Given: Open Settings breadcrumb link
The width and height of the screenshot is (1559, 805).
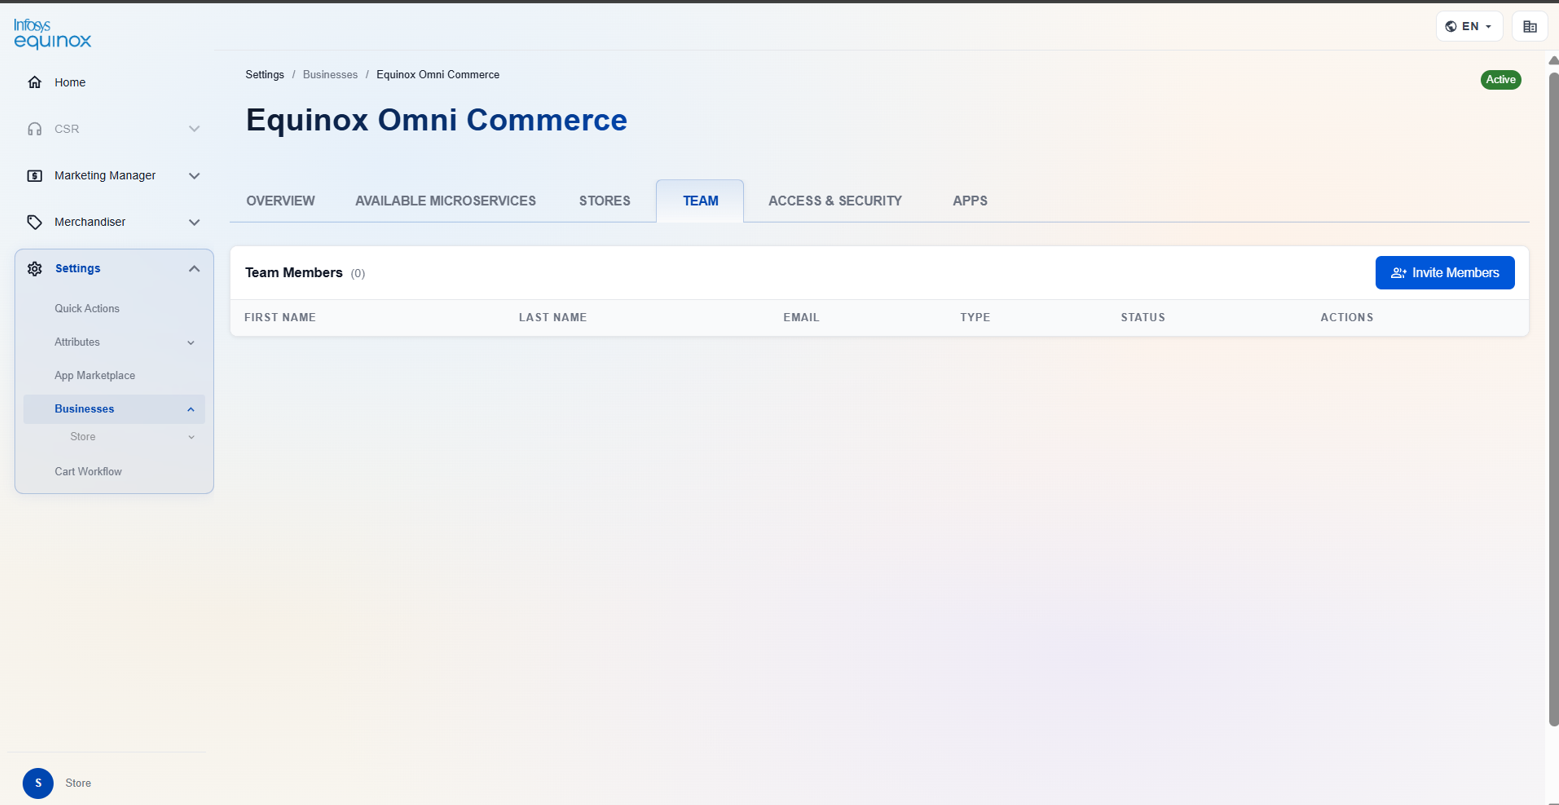Looking at the screenshot, I should 265,75.
